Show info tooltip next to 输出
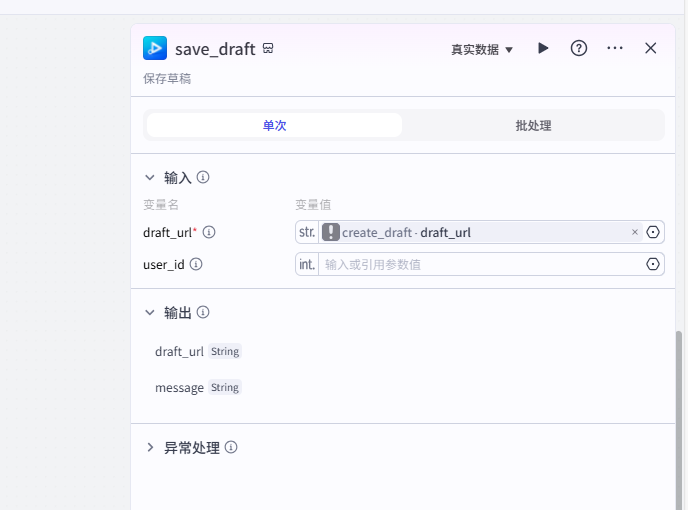Screen dimensions: 688x510 [203, 312]
